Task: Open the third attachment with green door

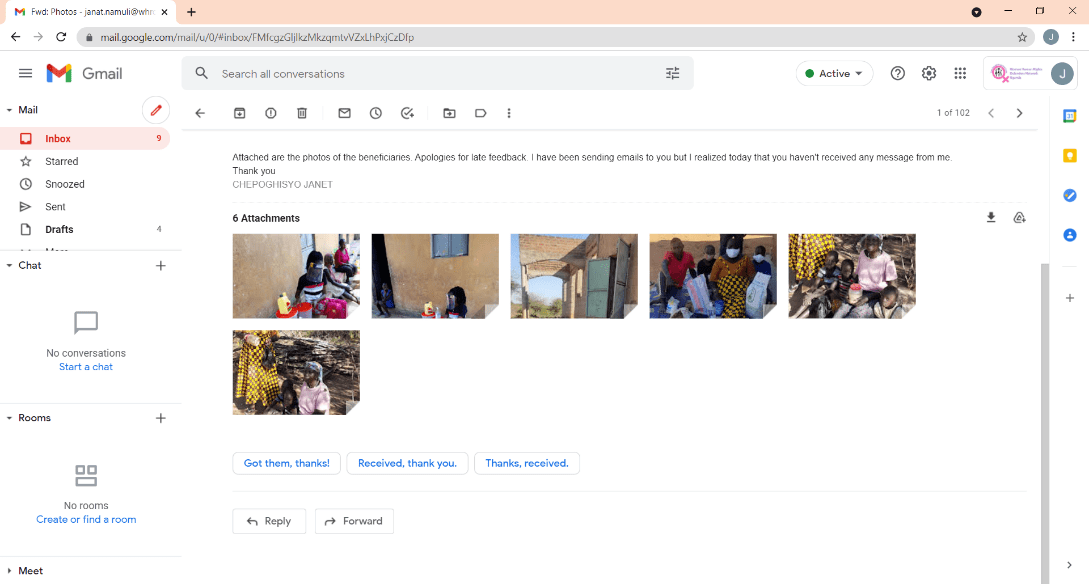Action: [574, 276]
